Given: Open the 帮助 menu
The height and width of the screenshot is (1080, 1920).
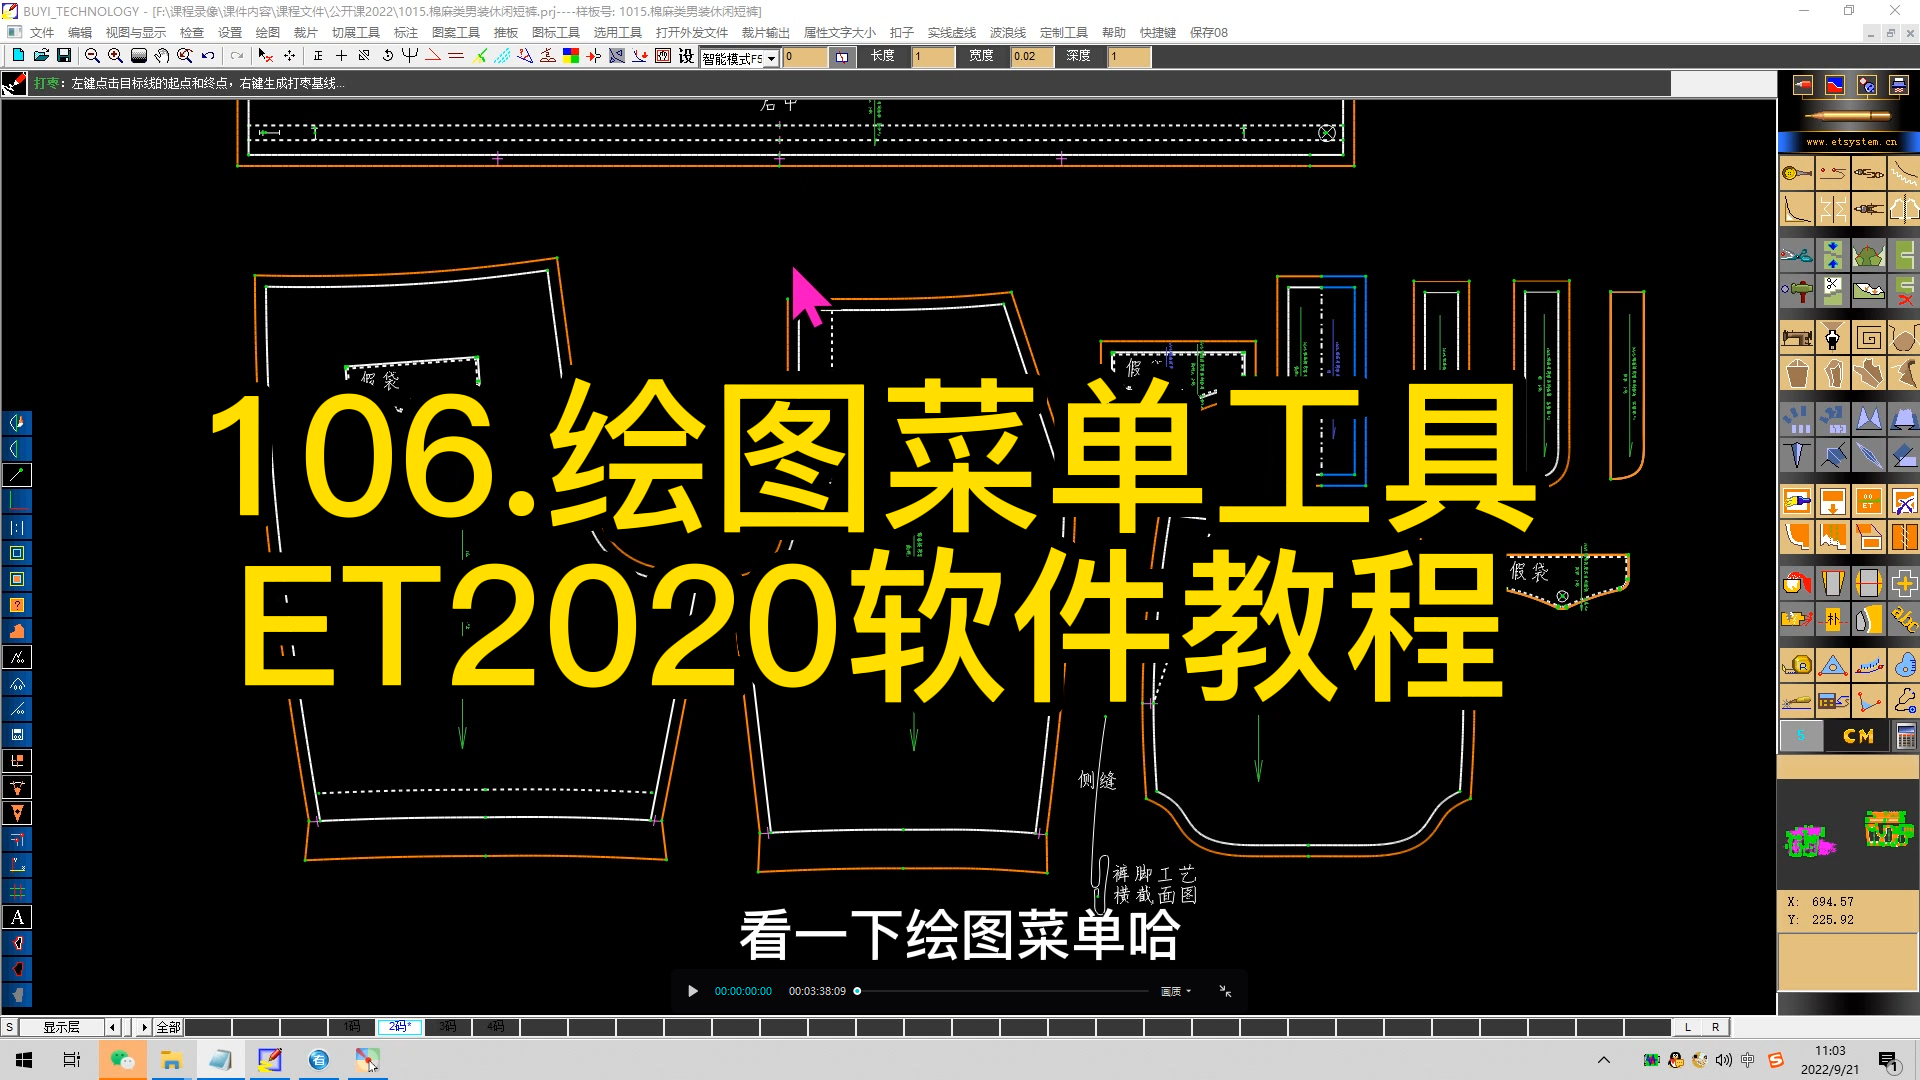Looking at the screenshot, I should [x=1114, y=33].
